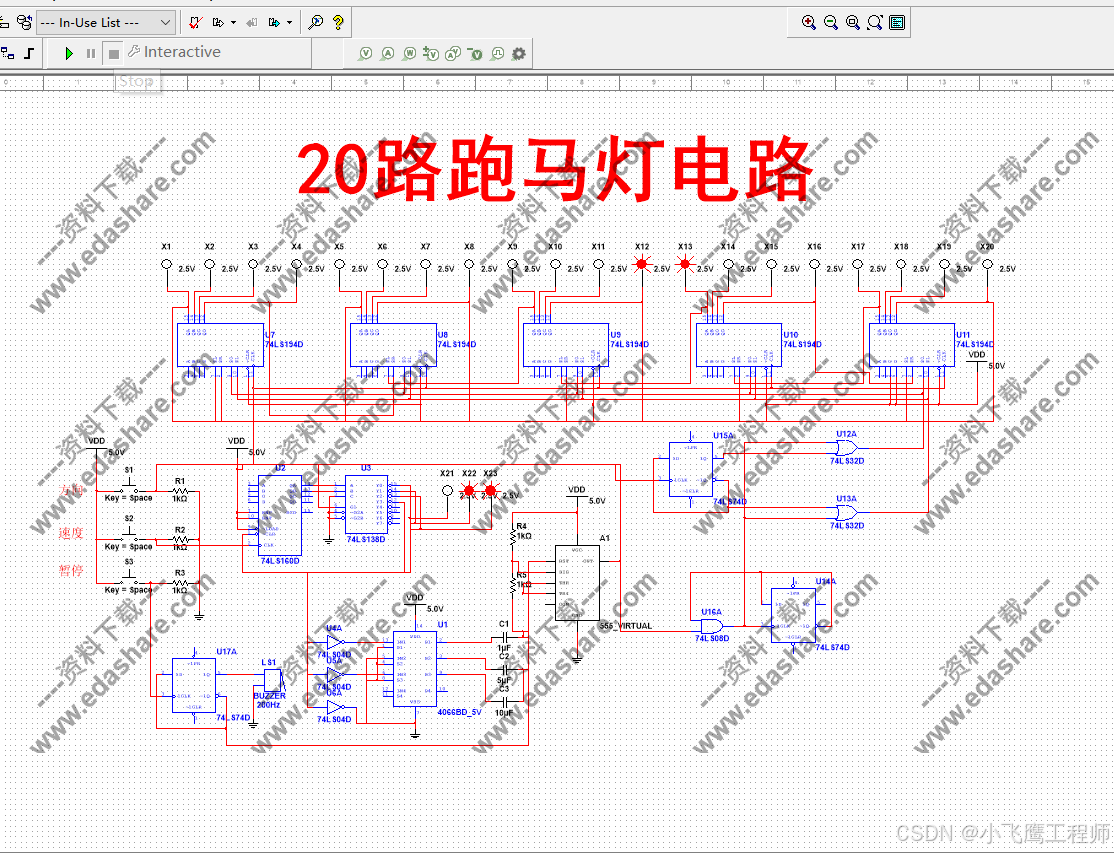Select the Voltage probe
1114x853 pixels.
tap(365, 53)
